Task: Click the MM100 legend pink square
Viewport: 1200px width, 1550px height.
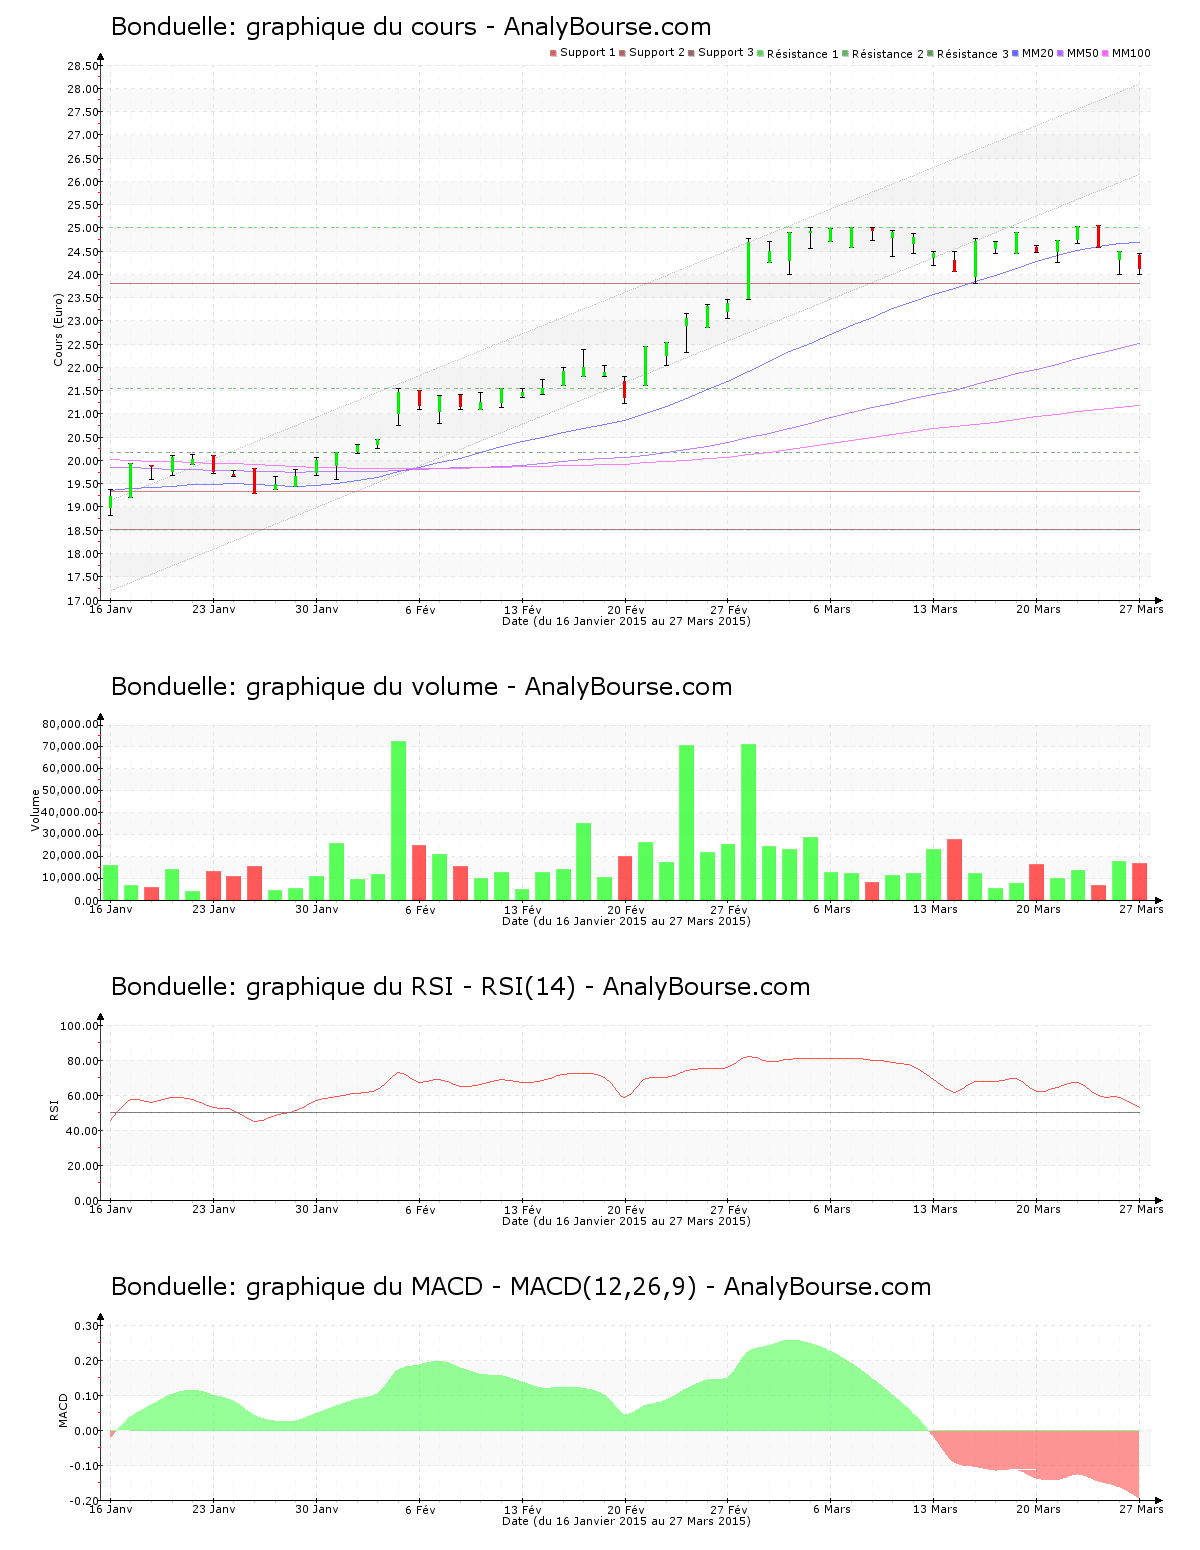Action: coord(1106,53)
